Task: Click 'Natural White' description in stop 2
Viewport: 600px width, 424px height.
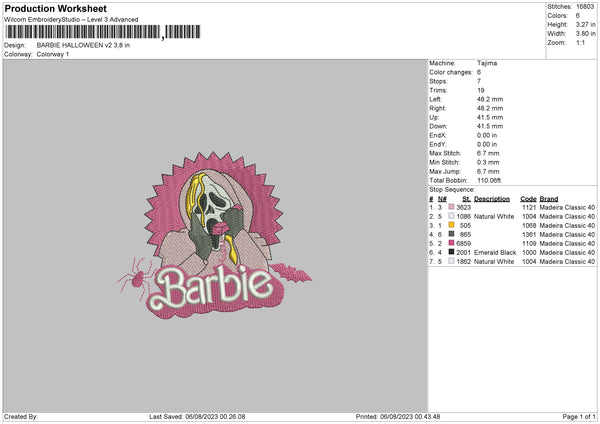Action: [494, 217]
